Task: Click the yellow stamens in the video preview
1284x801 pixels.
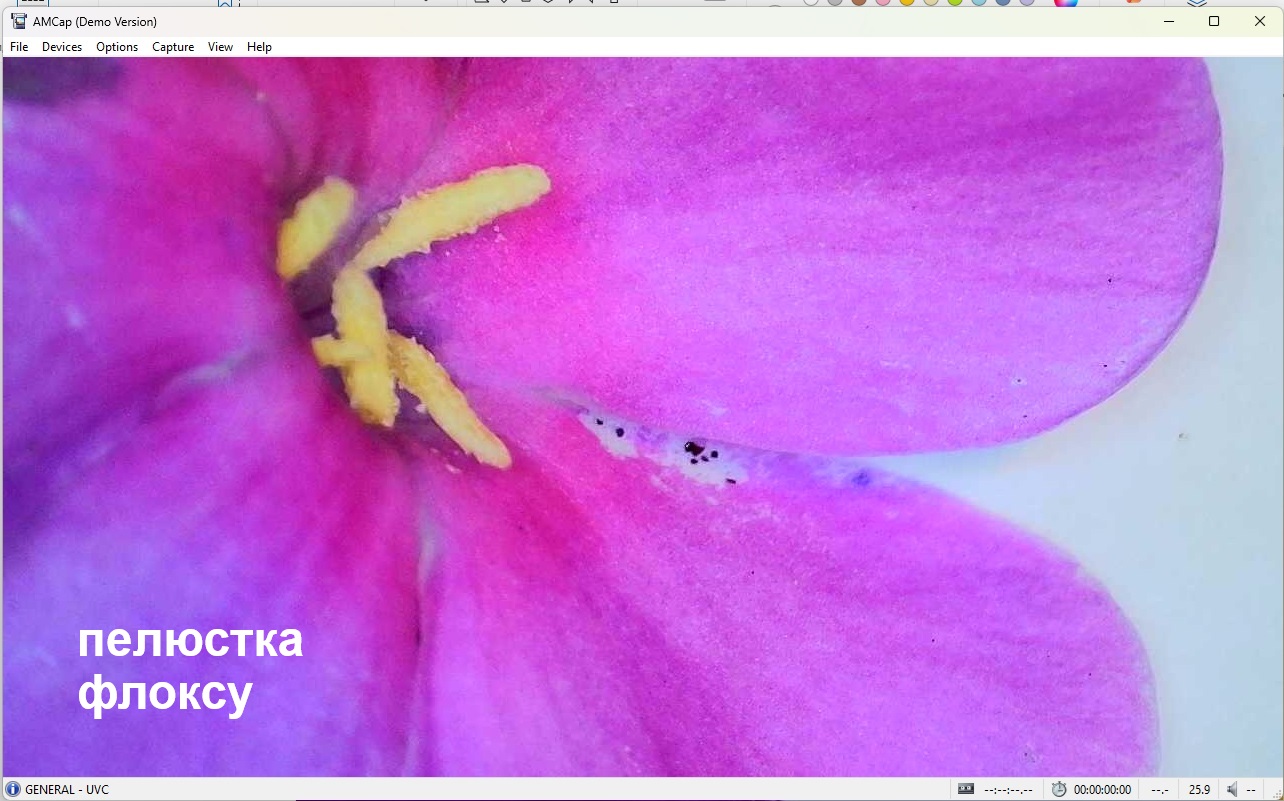Action: [400, 300]
